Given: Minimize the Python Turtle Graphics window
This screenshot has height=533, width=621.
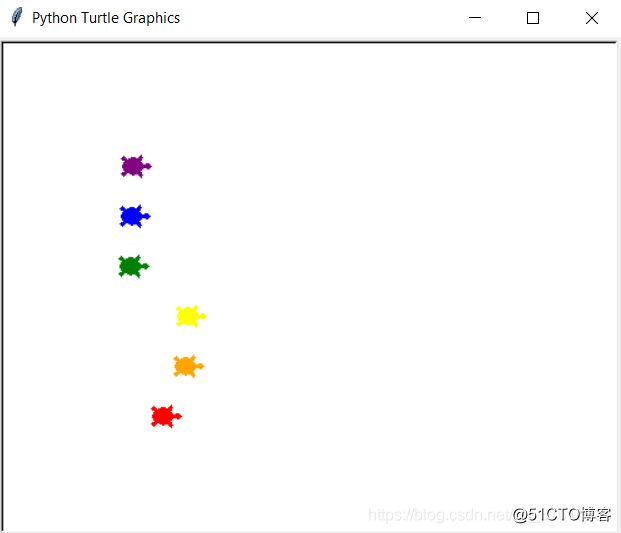Looking at the screenshot, I should pyautogui.click(x=475, y=17).
